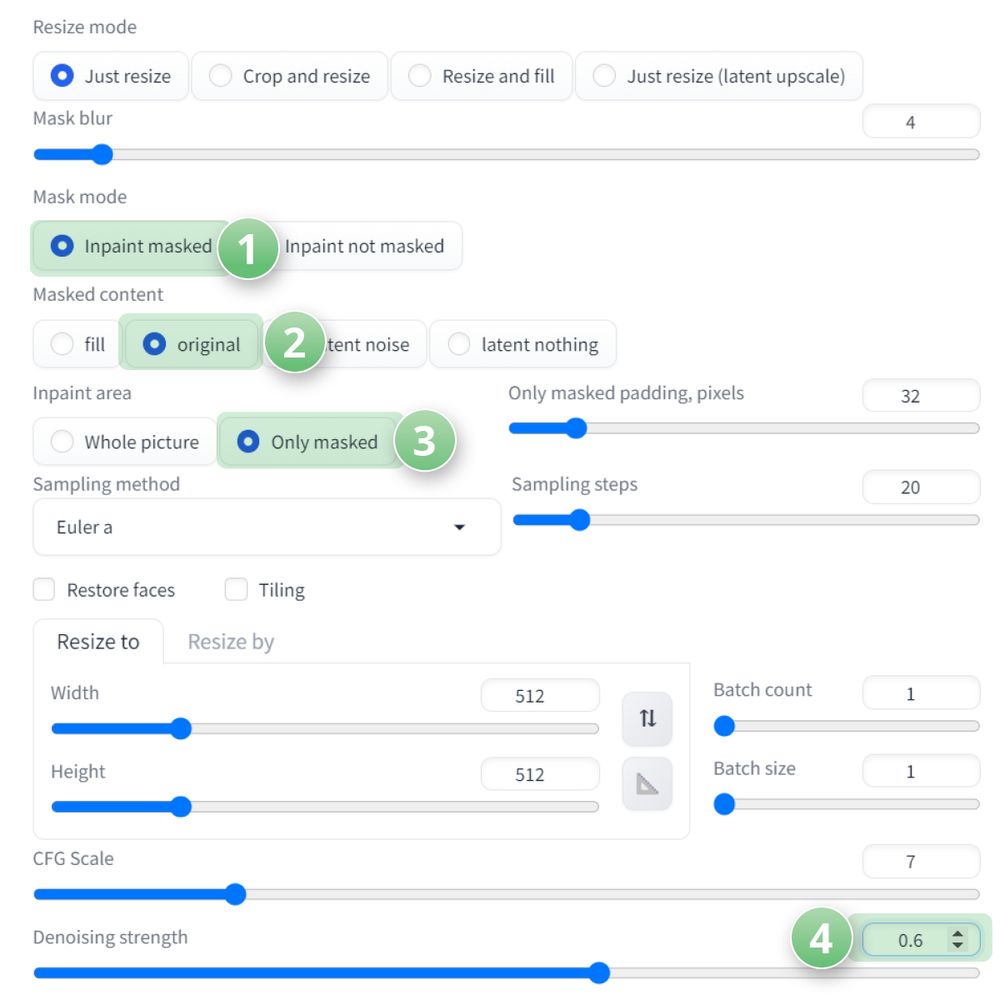Select Inpaint not masked mask mode
This screenshot has width=1000, height=1000.
(x=364, y=246)
